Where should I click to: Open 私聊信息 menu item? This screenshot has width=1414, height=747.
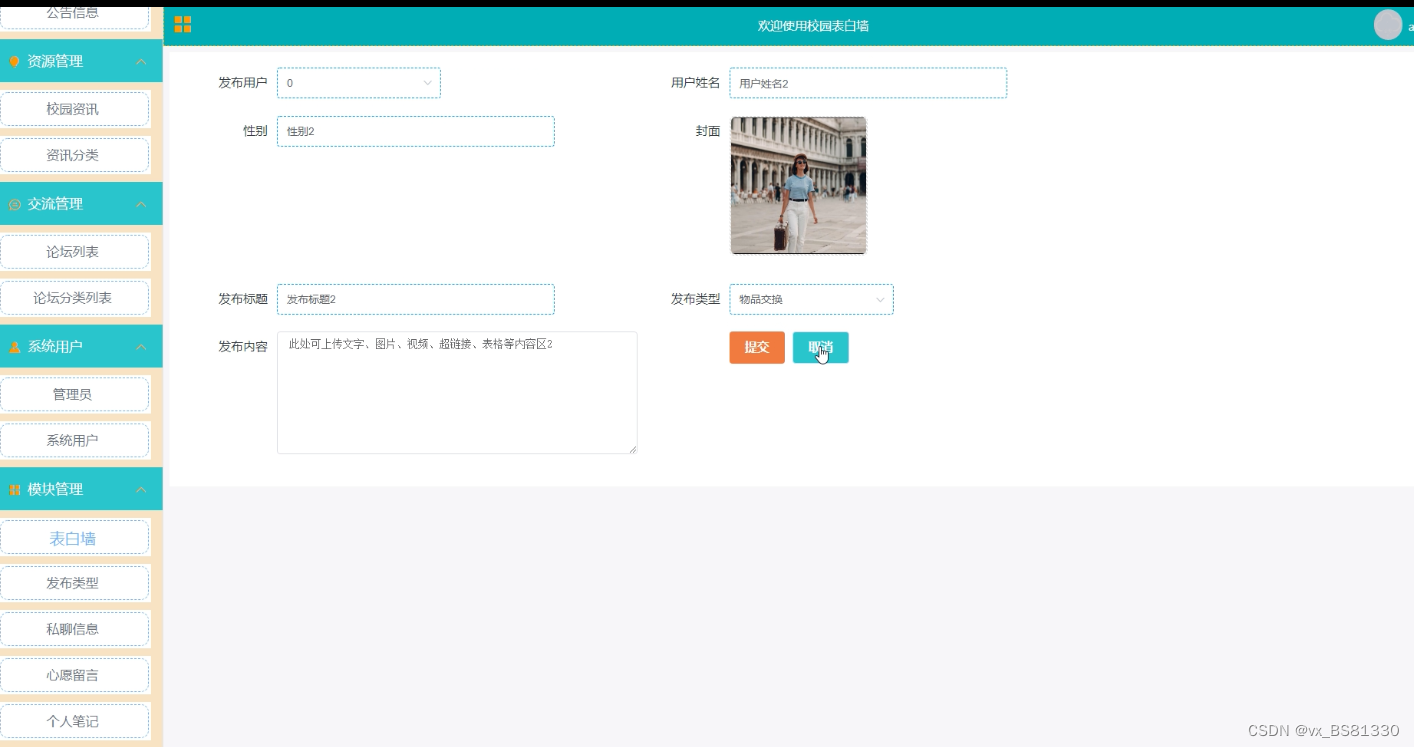(74, 629)
